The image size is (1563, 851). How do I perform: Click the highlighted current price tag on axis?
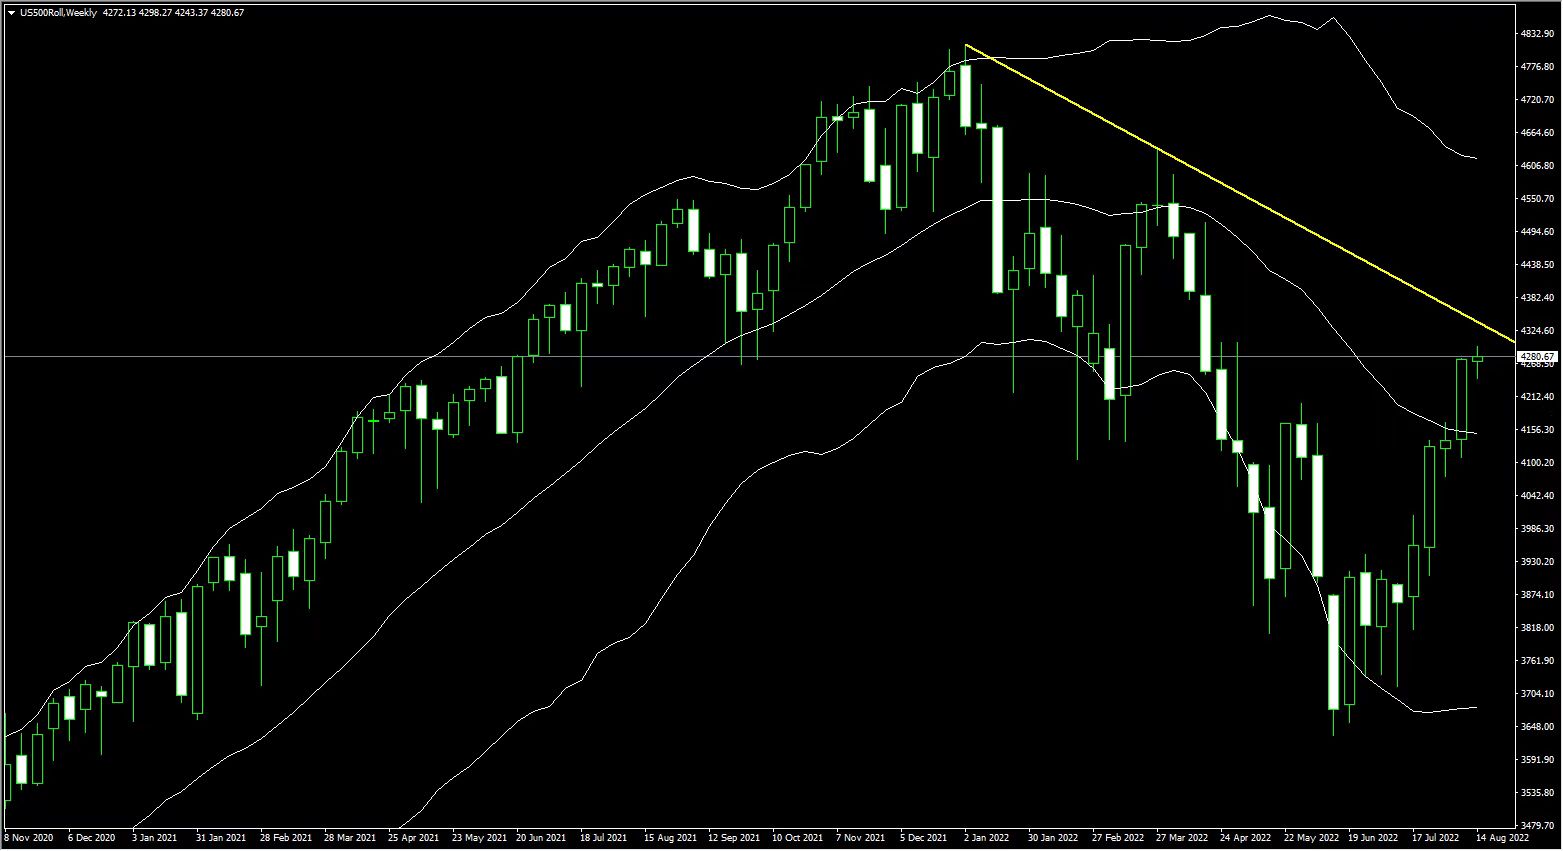point(1537,356)
